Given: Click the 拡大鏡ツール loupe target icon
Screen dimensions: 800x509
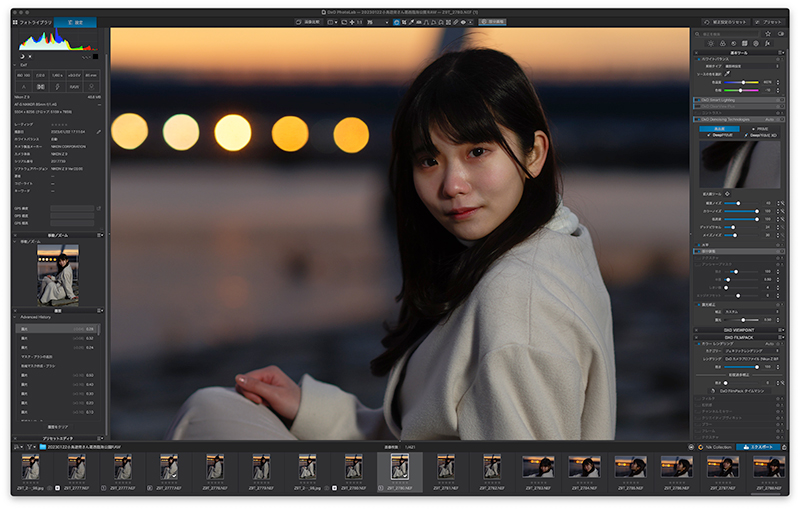Looking at the screenshot, I should [x=728, y=194].
